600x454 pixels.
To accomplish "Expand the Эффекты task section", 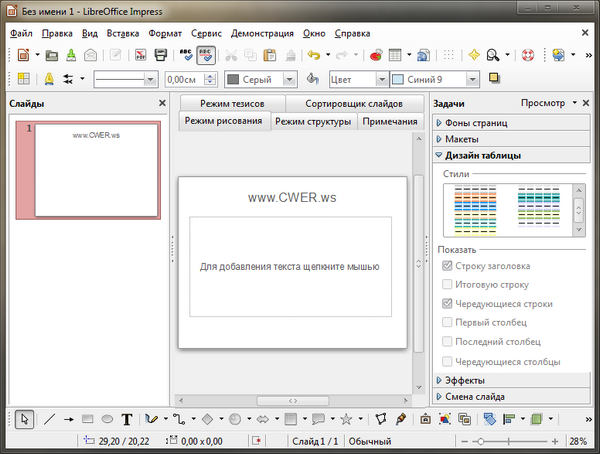I will tap(465, 380).
